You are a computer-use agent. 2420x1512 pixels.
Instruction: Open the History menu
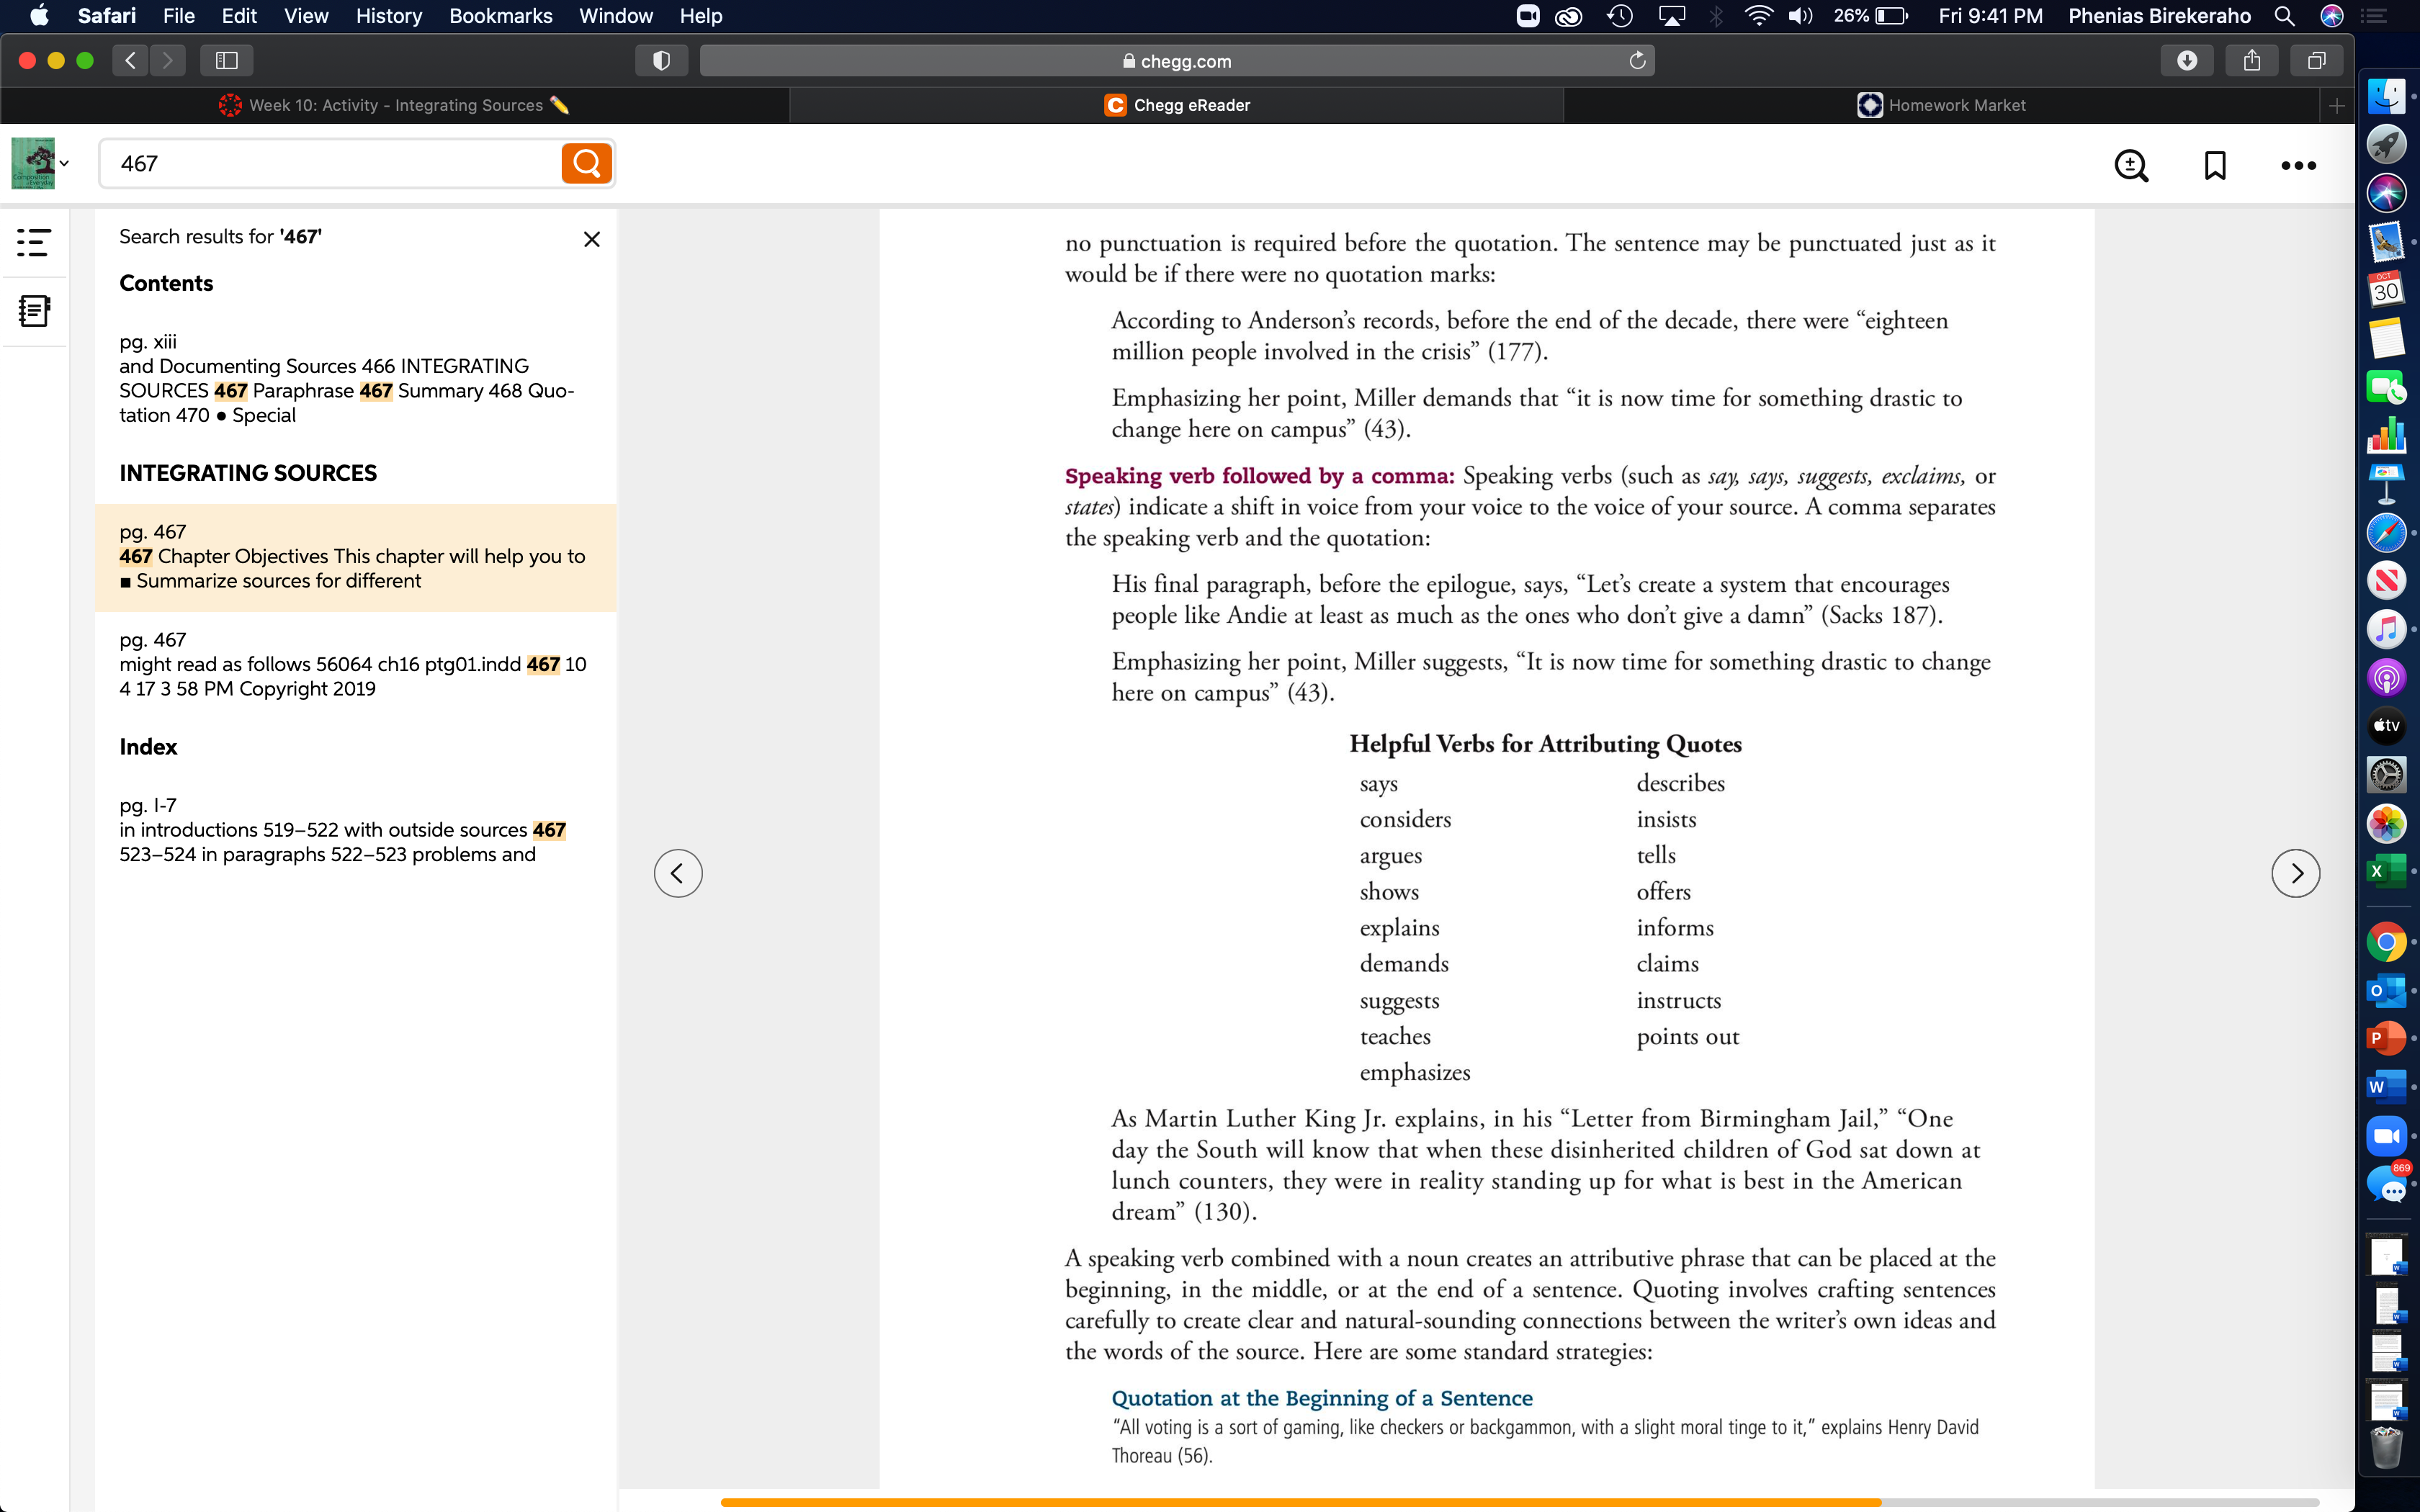(388, 16)
